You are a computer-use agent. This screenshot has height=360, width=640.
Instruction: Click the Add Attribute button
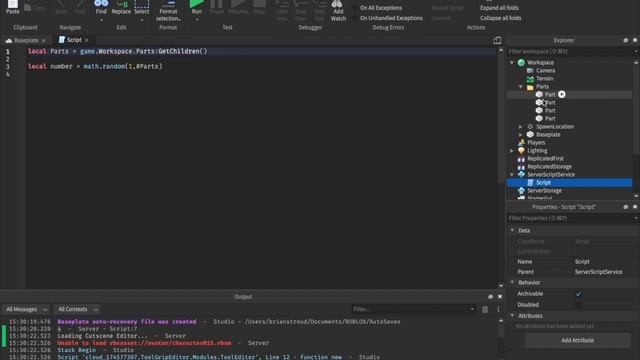[x=577, y=340]
